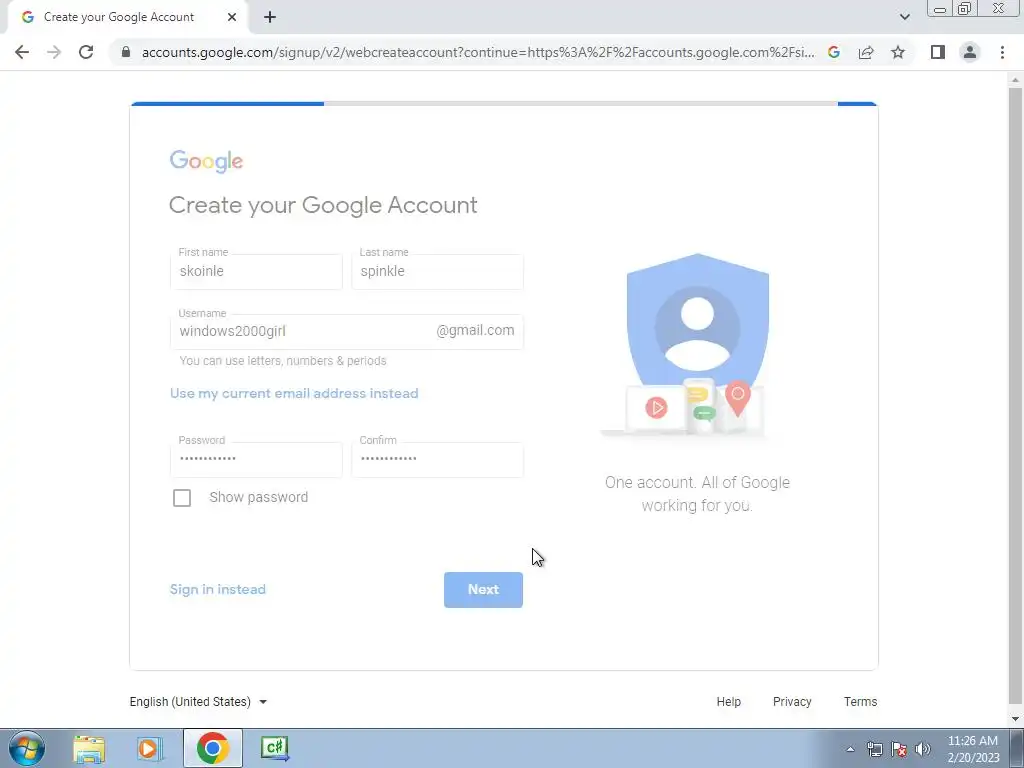This screenshot has width=1024, height=768.
Task: Click the volume speaker icon
Action: click(922, 749)
